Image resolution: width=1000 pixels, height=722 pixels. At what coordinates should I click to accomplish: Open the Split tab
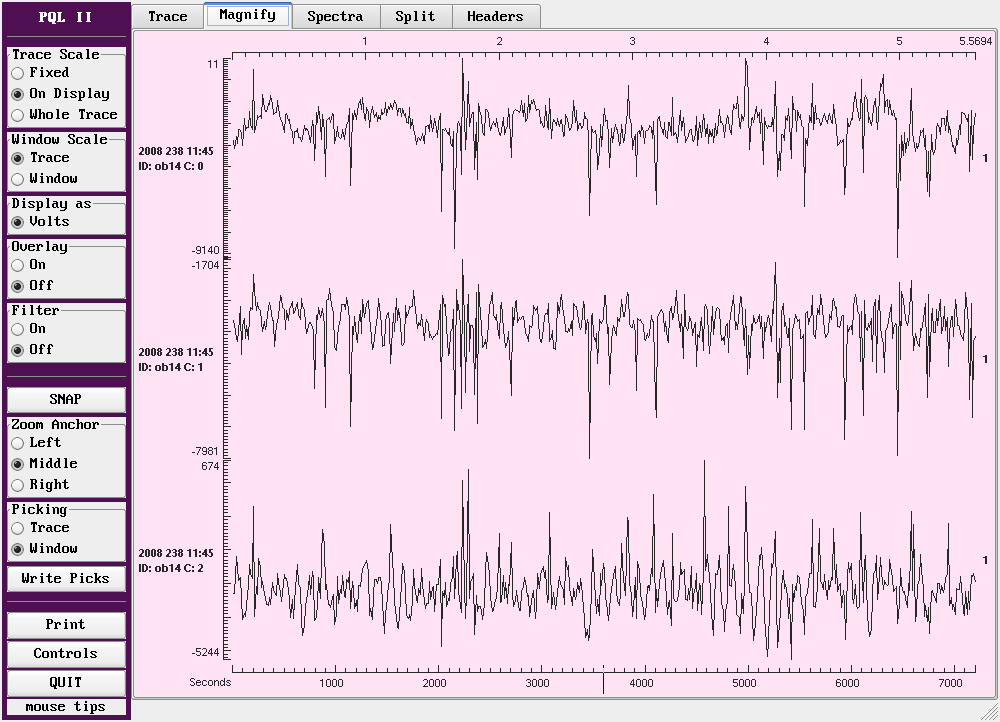click(x=415, y=16)
